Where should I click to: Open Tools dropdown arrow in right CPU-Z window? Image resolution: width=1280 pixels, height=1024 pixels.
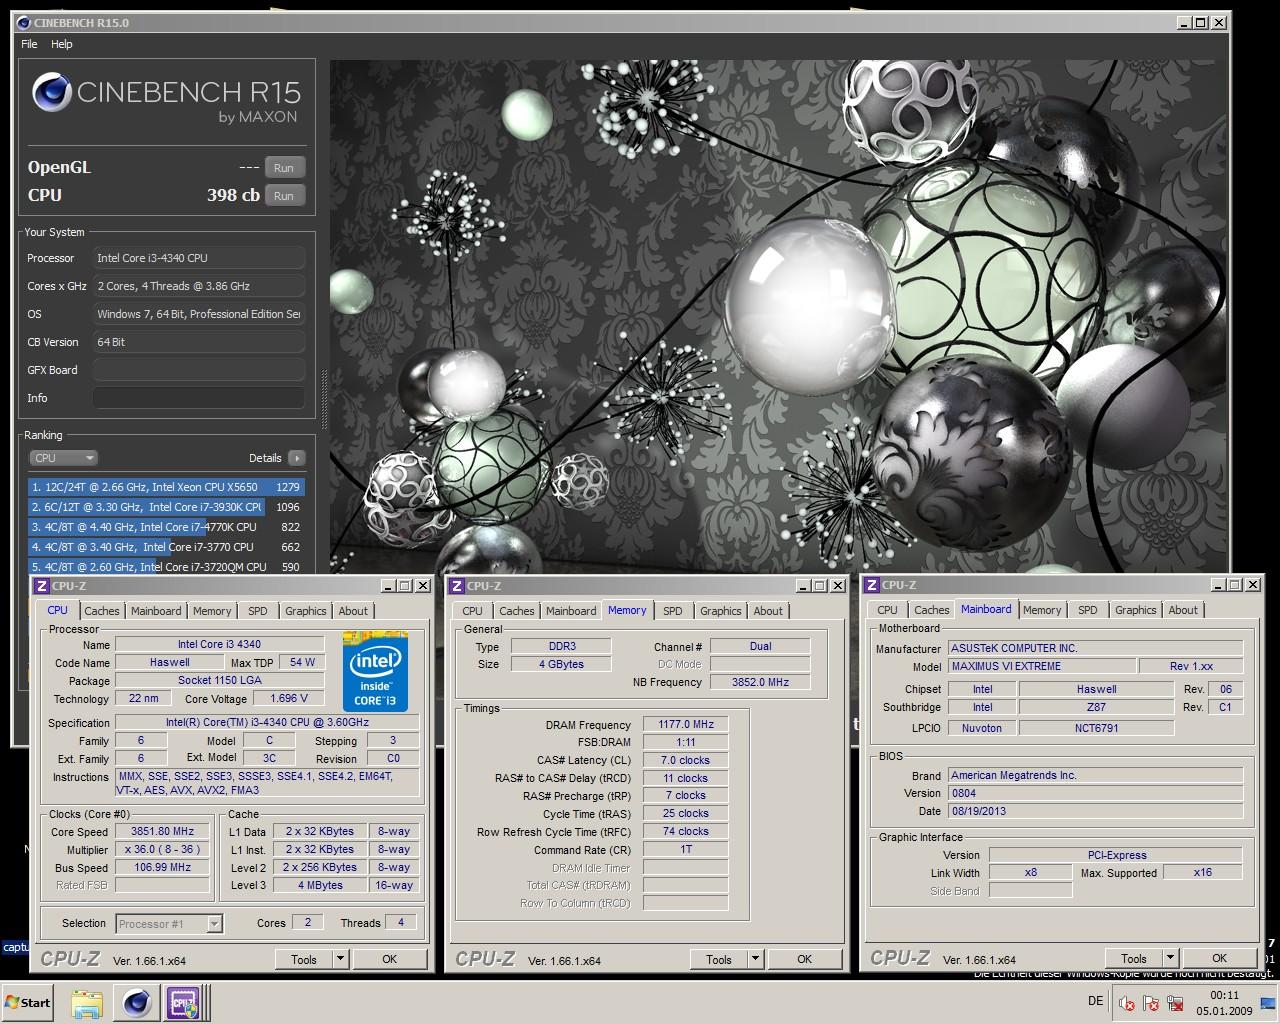1170,958
